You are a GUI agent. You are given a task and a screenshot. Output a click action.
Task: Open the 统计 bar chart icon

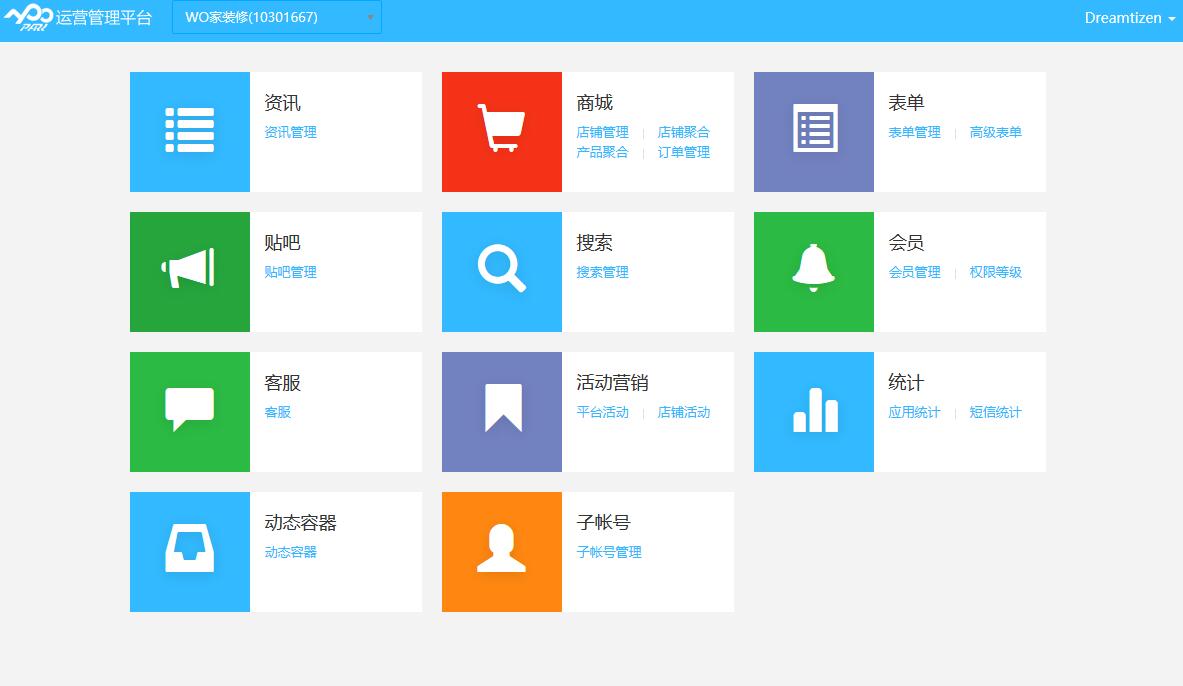813,411
